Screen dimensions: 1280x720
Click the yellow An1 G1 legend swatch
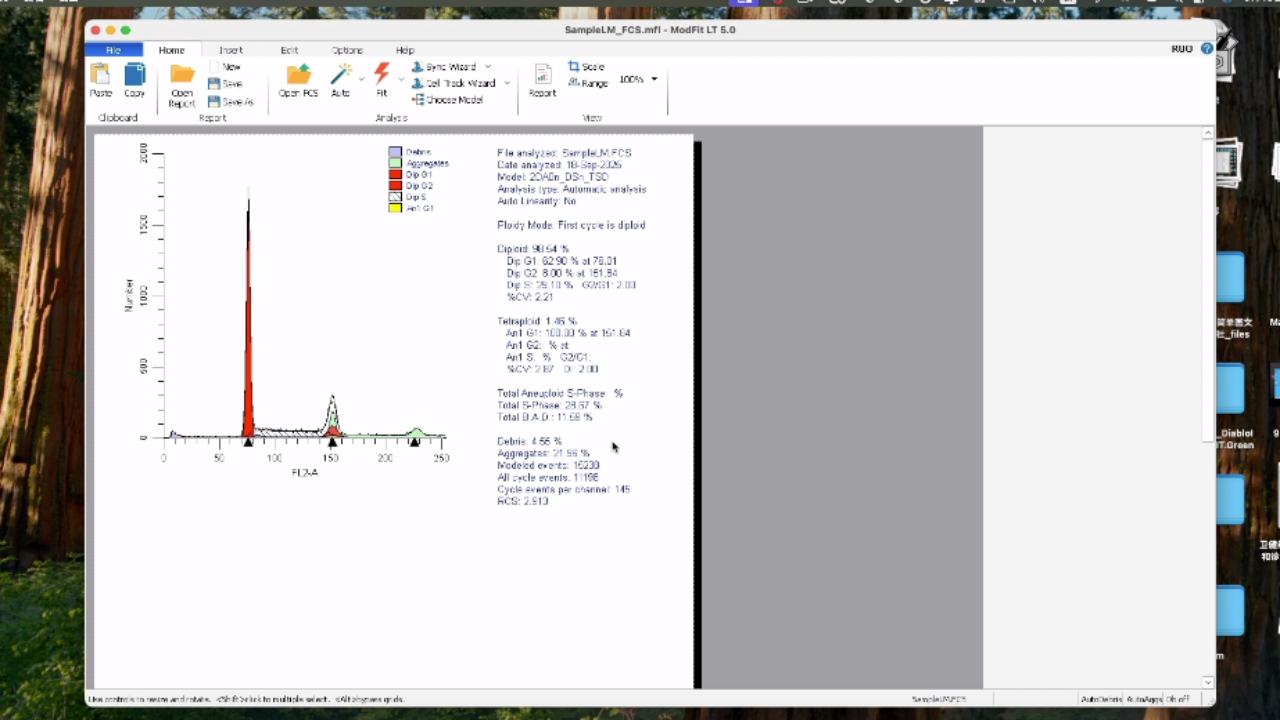tap(395, 208)
